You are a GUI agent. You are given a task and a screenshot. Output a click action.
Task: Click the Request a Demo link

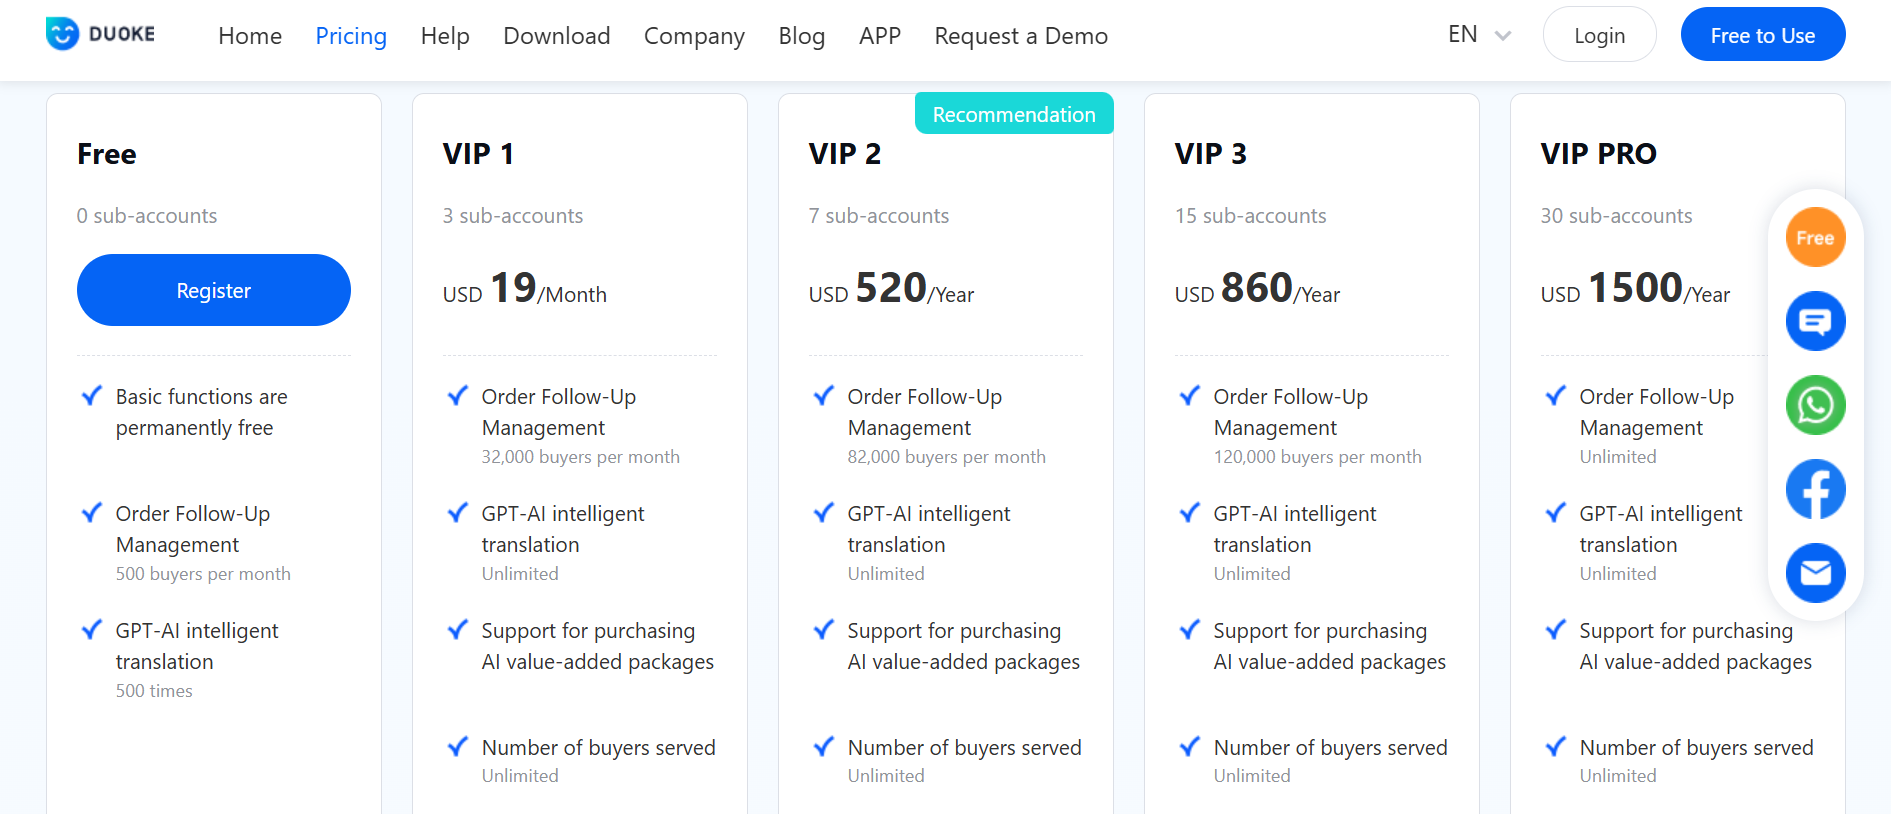(1021, 36)
